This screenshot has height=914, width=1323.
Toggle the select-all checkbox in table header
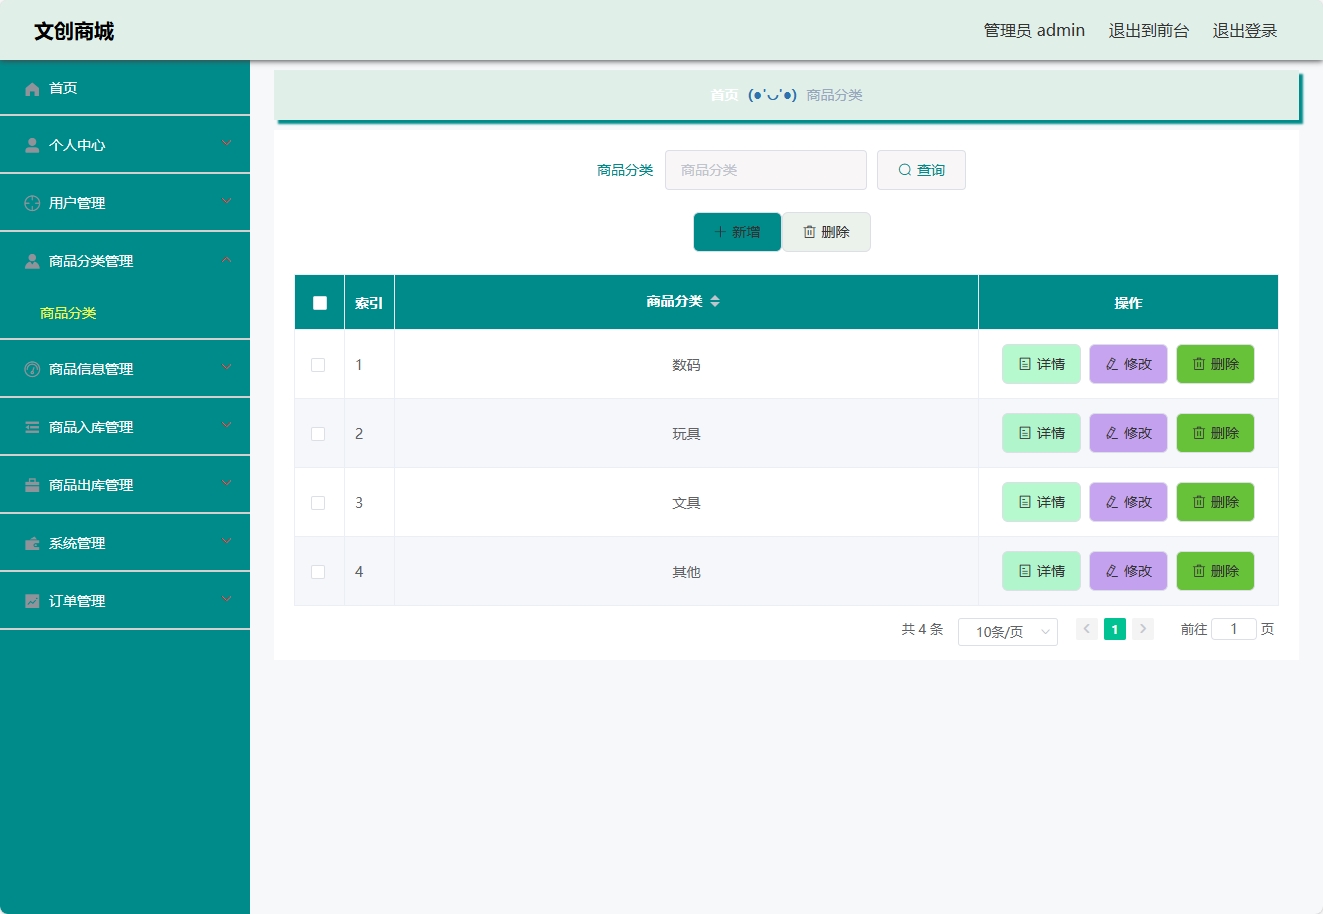point(318,301)
